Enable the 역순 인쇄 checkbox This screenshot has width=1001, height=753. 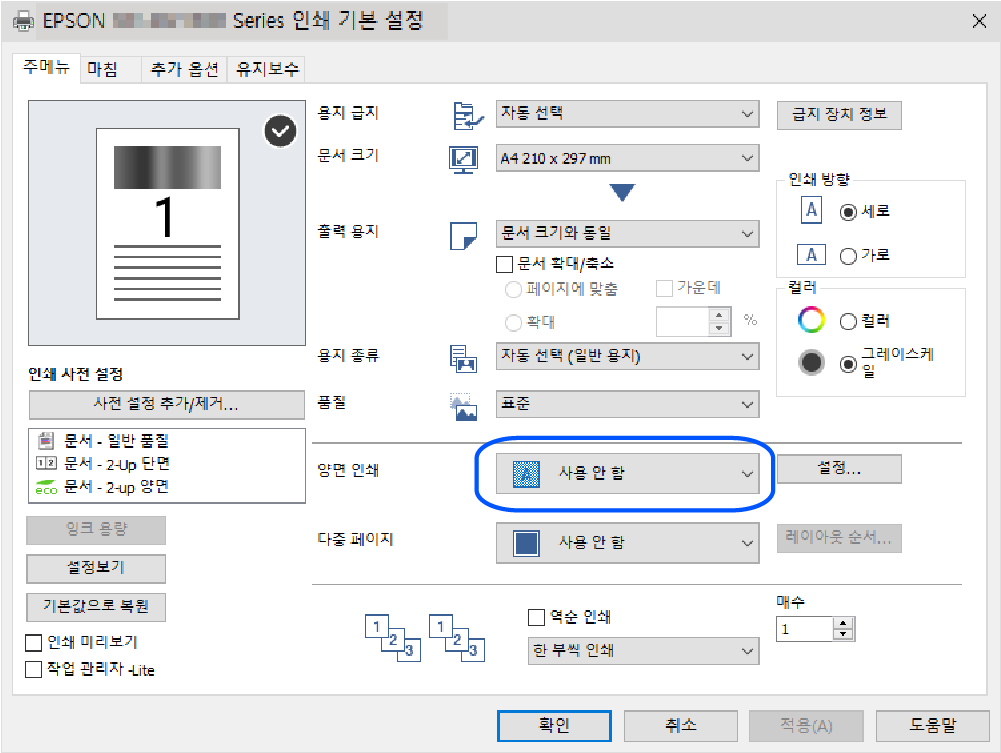coord(536,617)
